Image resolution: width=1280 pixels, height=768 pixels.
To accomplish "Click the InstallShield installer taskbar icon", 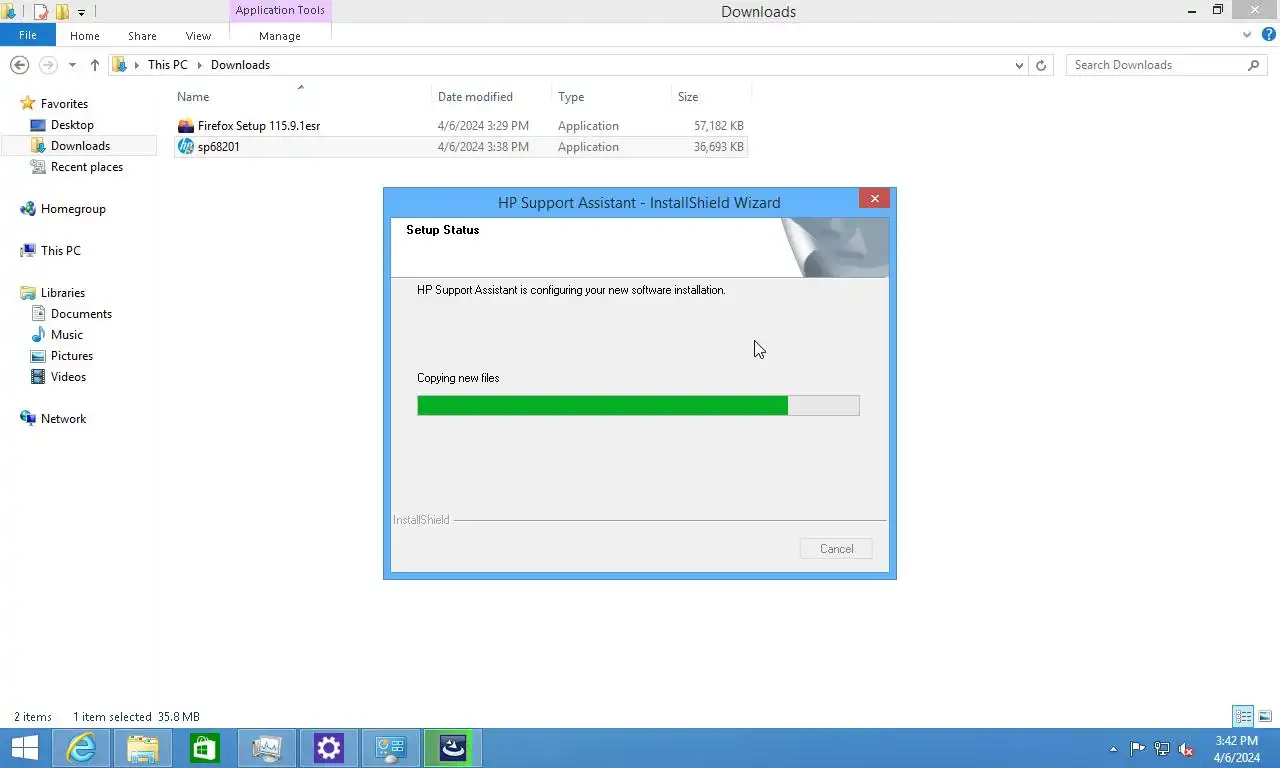I will (453, 748).
